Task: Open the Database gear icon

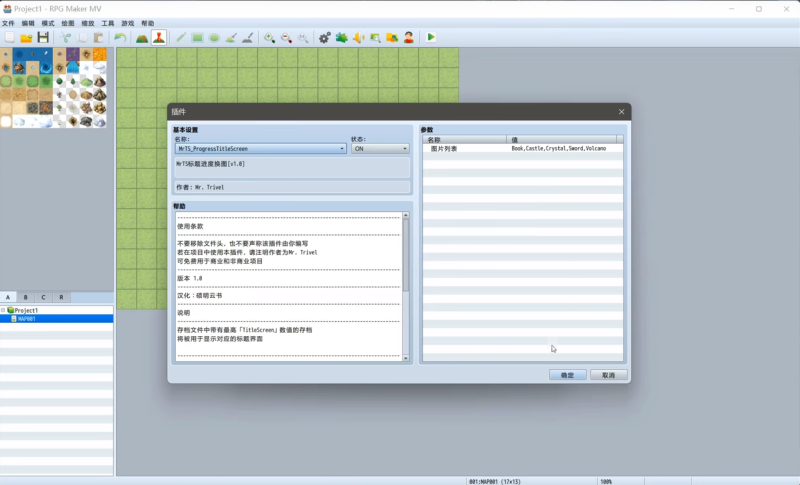Action: [324, 37]
